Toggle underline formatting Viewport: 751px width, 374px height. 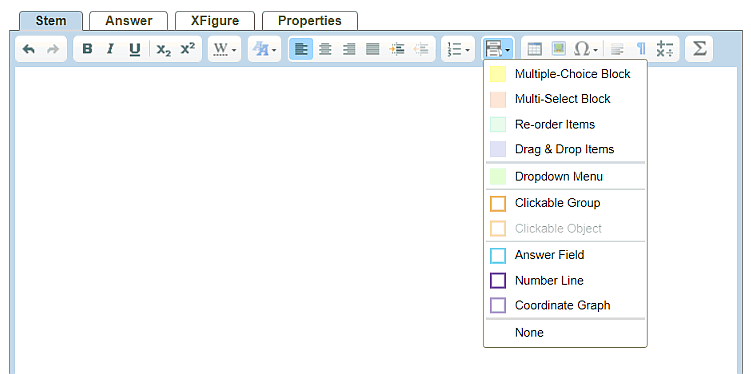[135, 49]
